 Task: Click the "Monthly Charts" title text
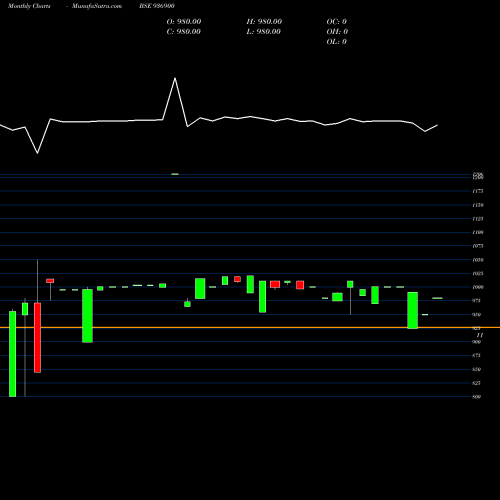(29, 6)
